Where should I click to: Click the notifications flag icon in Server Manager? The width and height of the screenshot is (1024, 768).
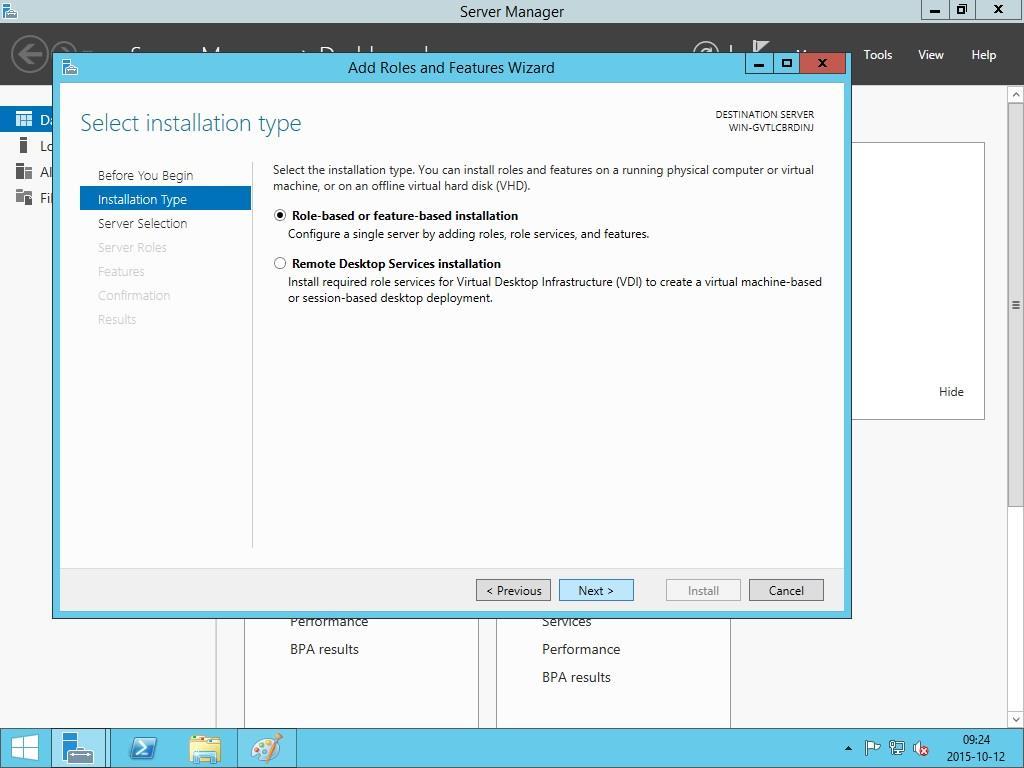(761, 47)
